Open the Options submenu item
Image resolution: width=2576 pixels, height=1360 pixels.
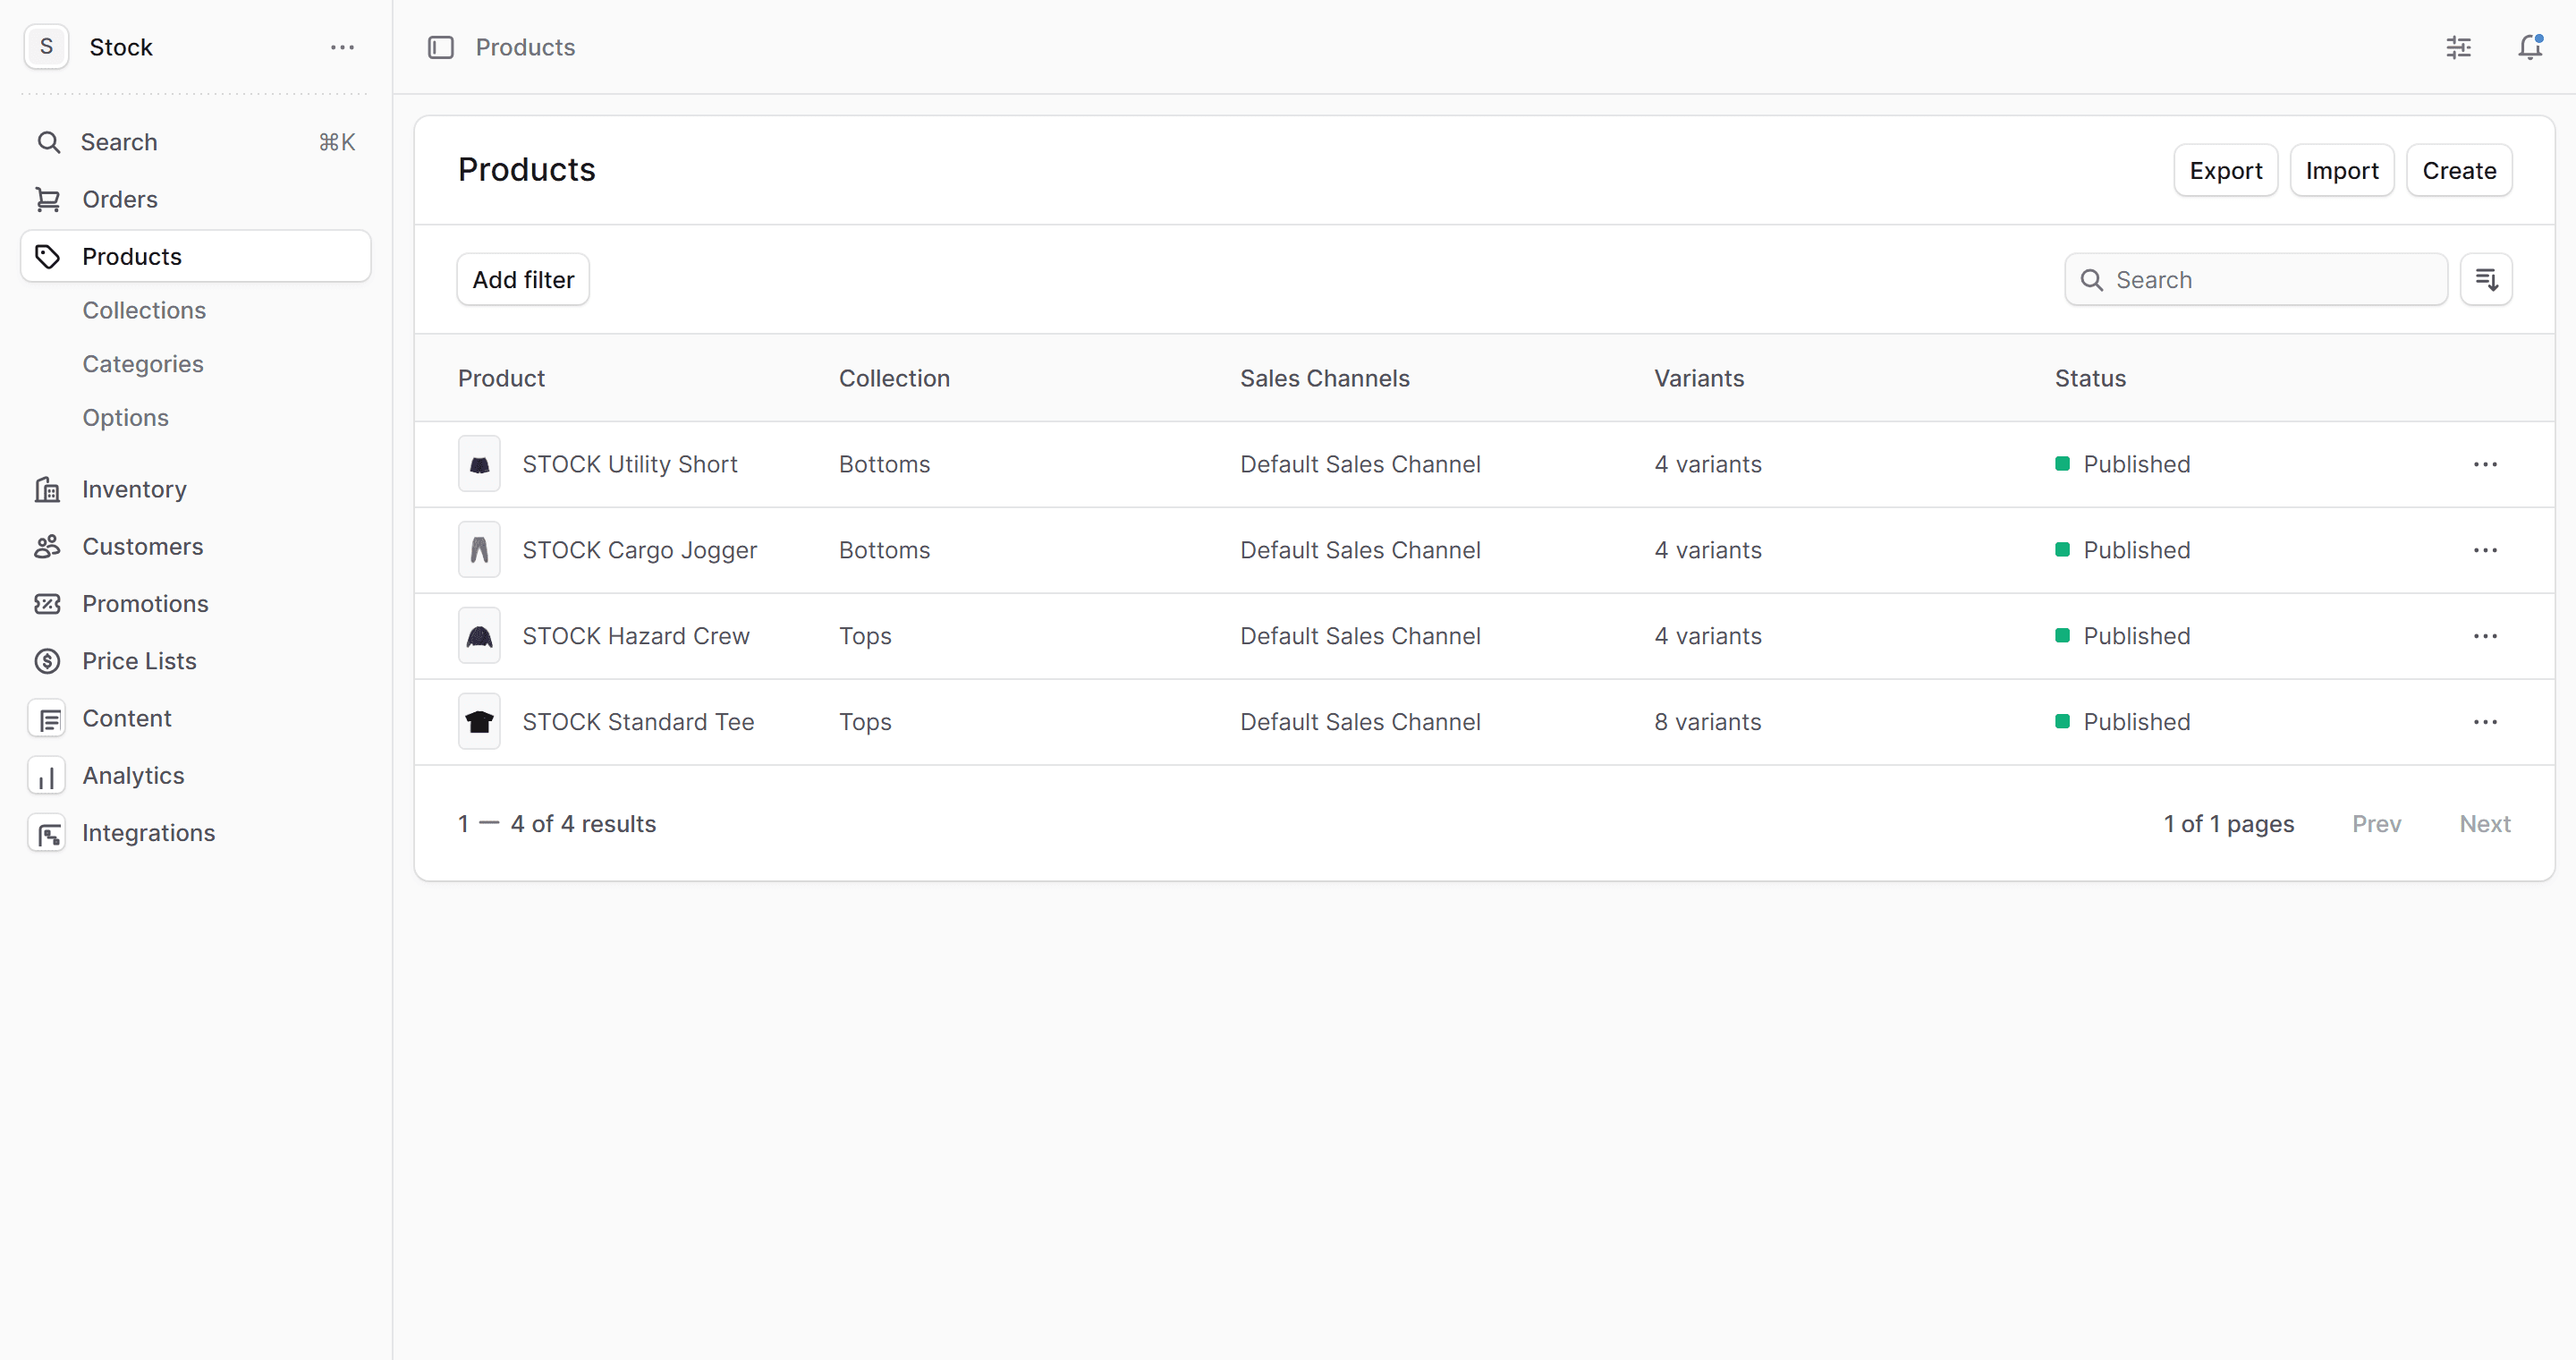pos(126,417)
